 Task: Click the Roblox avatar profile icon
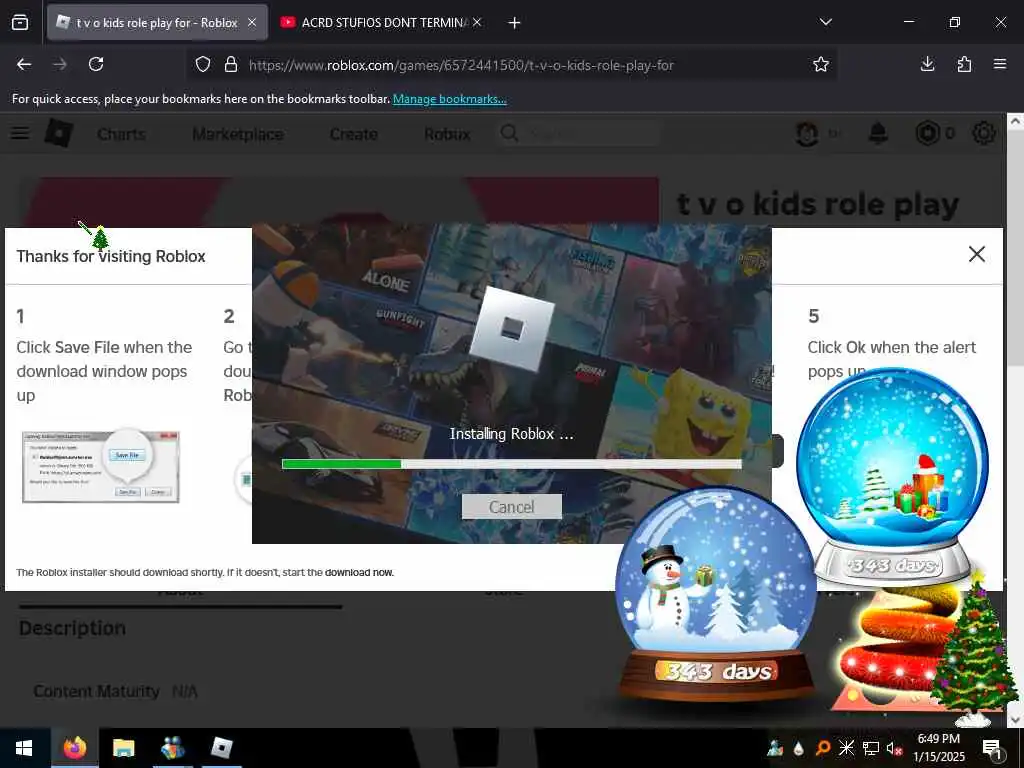click(807, 134)
